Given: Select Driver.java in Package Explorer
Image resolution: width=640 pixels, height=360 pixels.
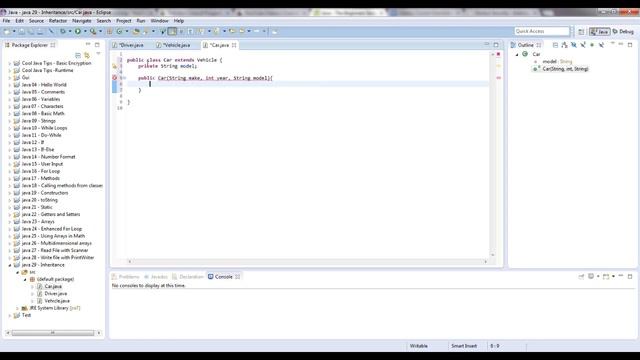Looking at the screenshot, I should click(x=56, y=293).
